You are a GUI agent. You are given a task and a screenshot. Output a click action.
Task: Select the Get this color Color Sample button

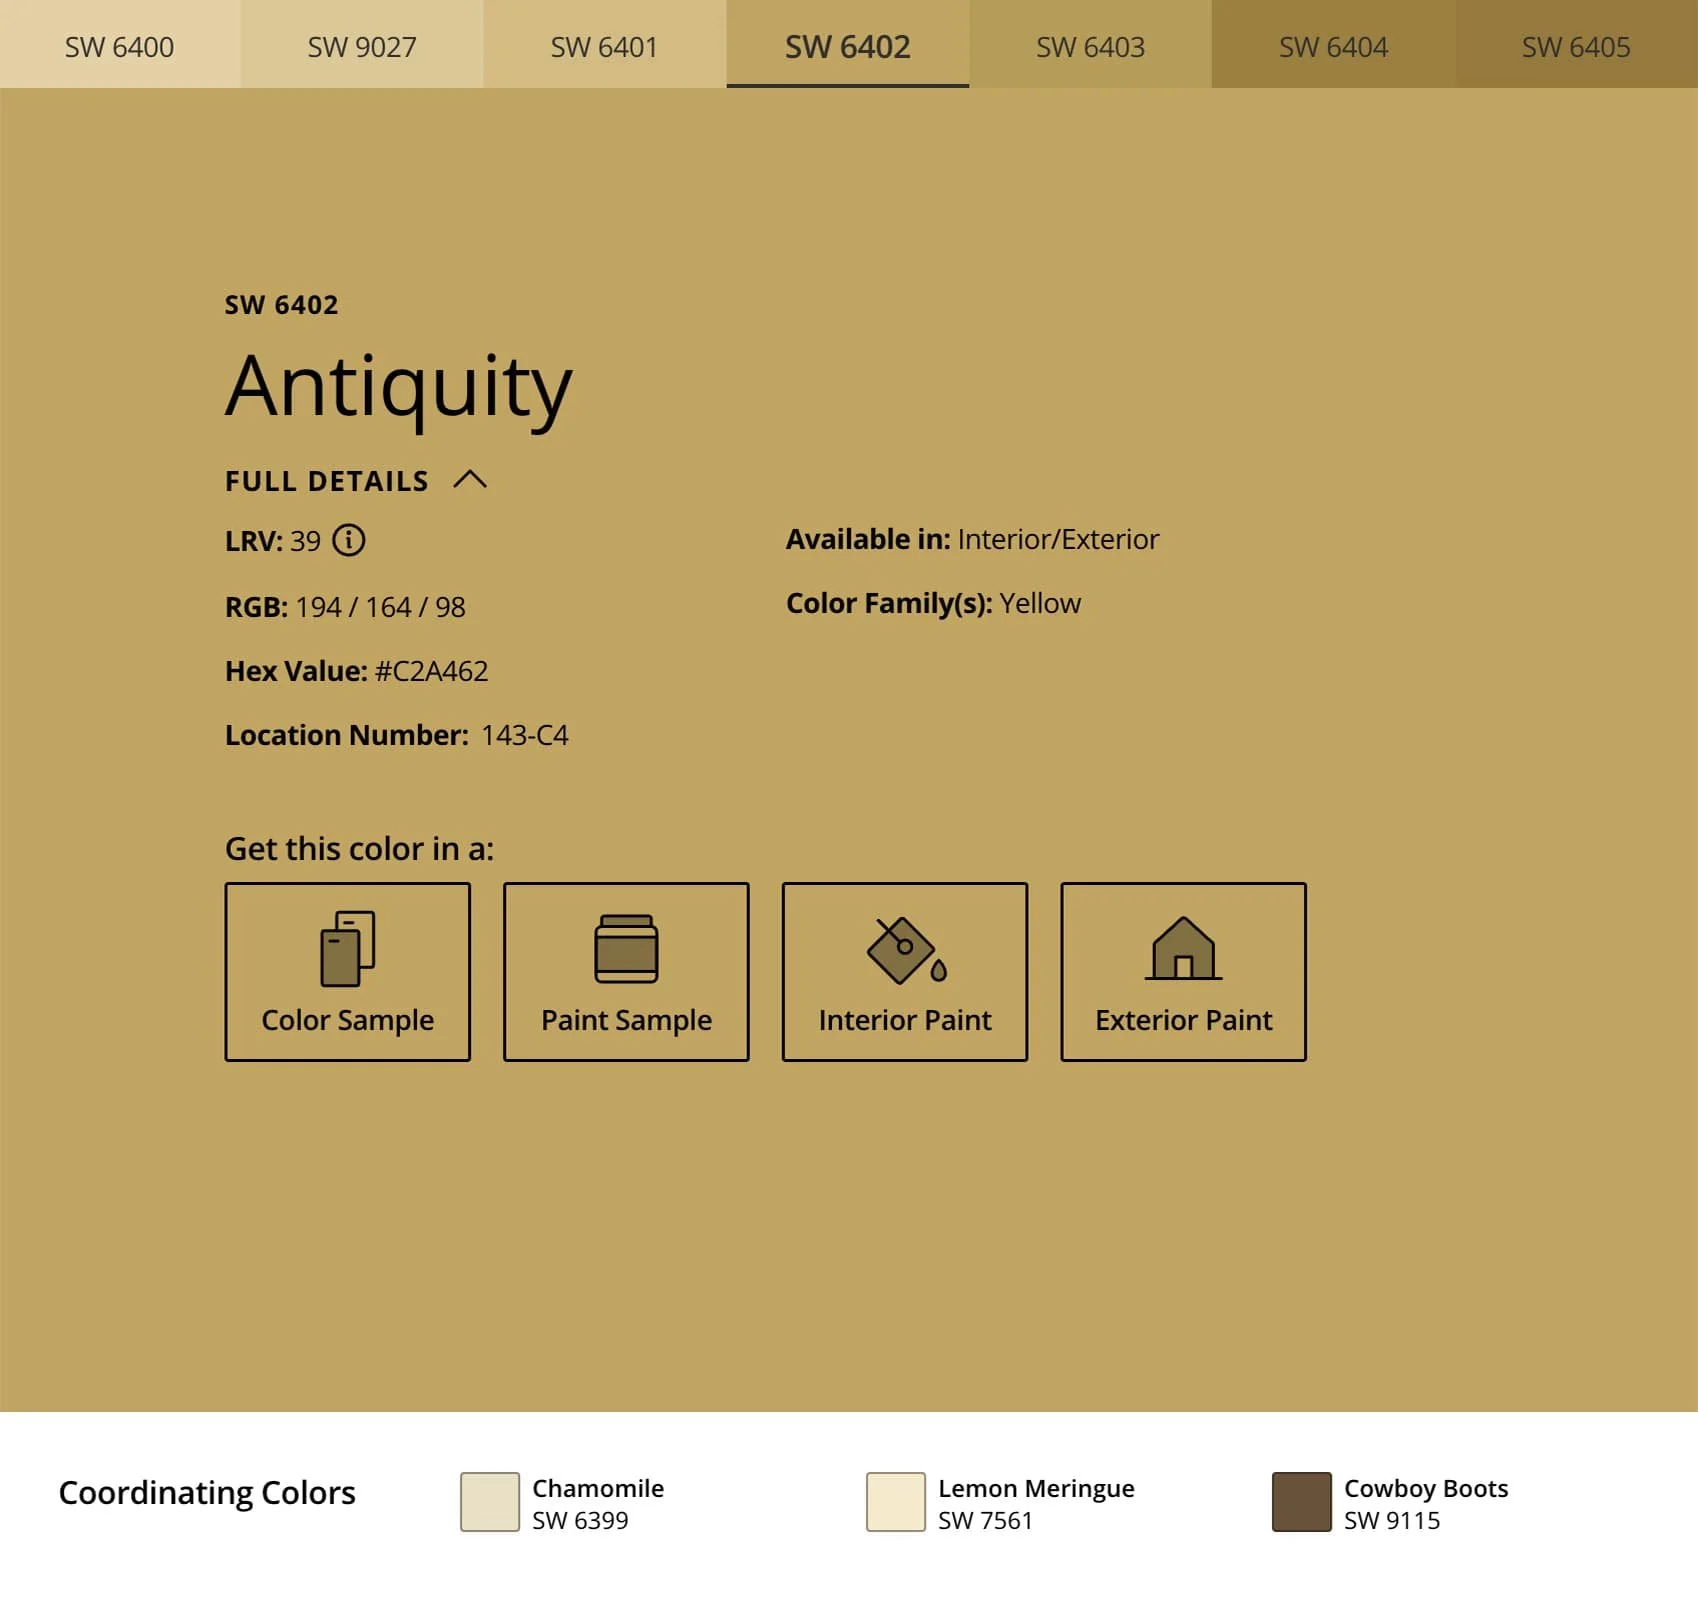click(347, 971)
